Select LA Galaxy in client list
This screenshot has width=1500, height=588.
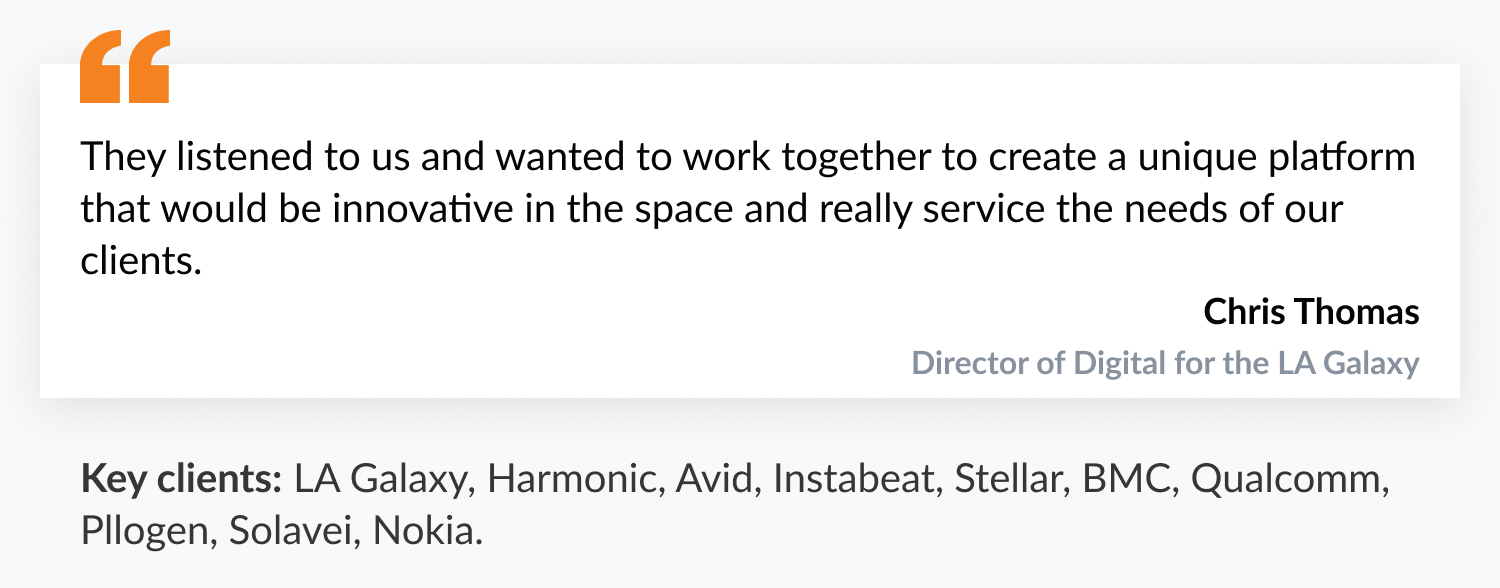point(382,480)
